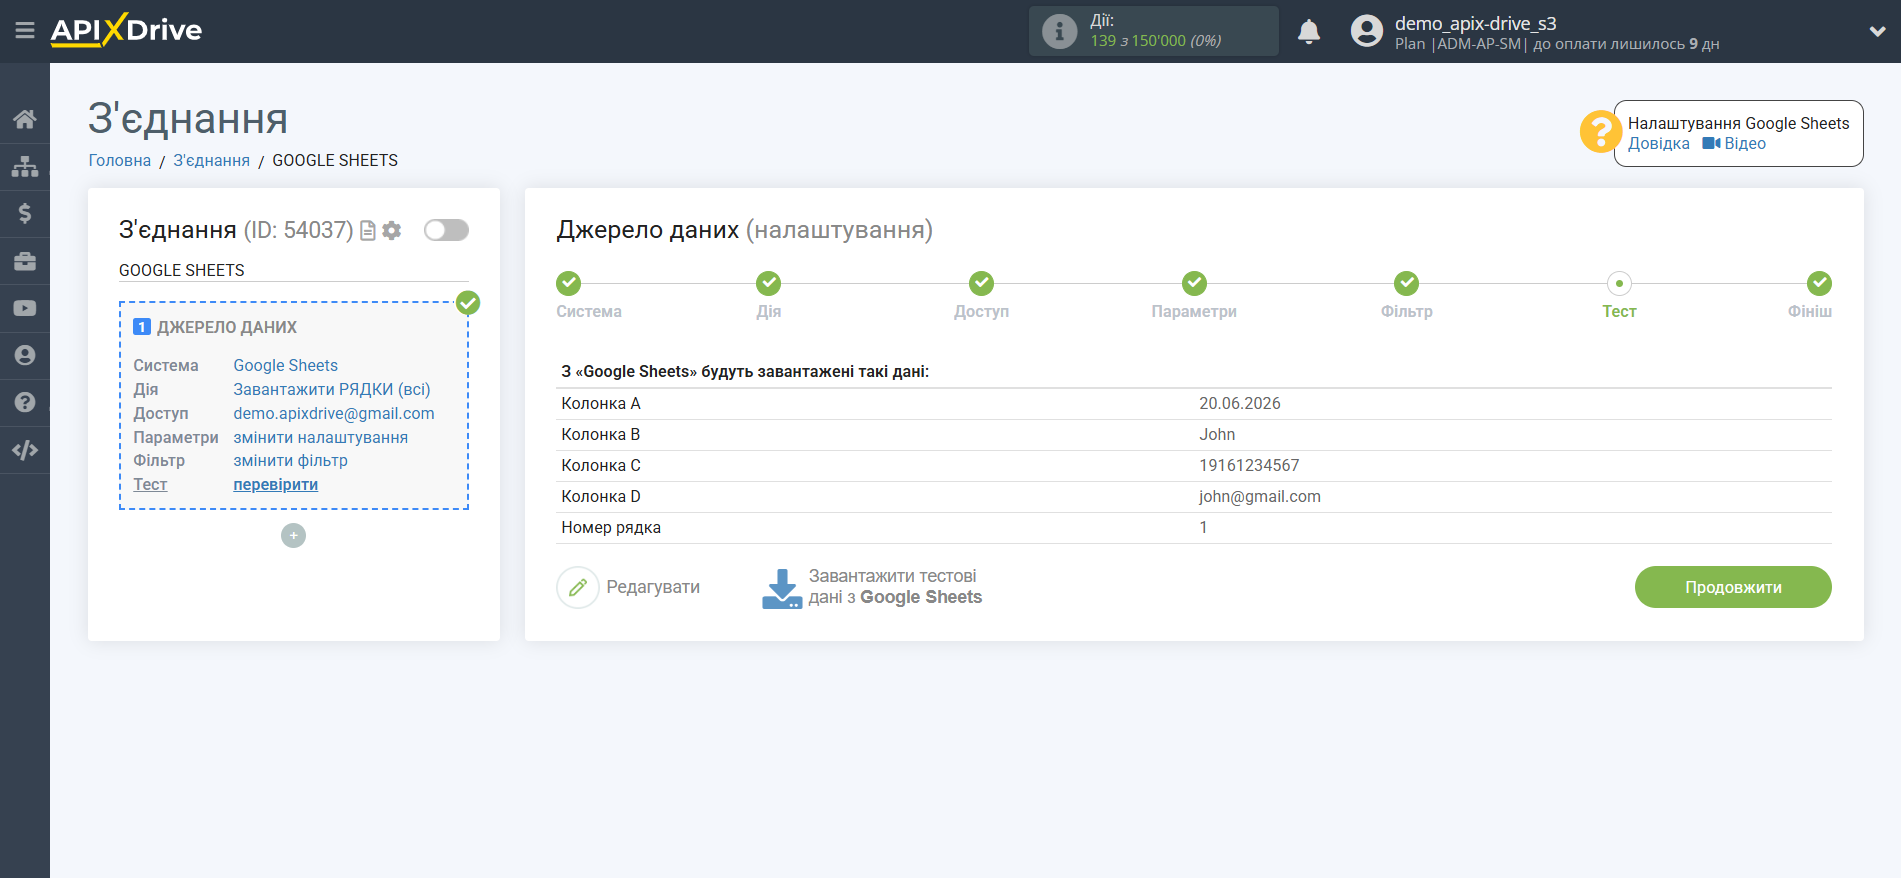This screenshot has width=1901, height=878.
Task: Click Завантажити тестові дані з Google Sheets
Action: click(x=895, y=587)
